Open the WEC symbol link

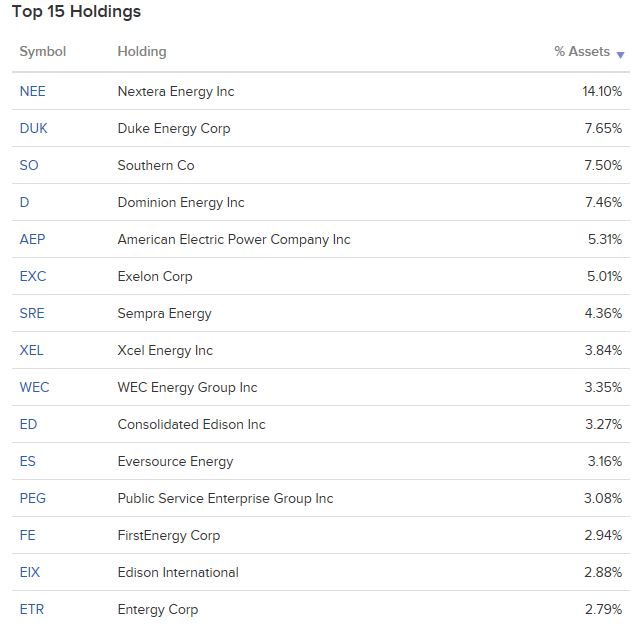coord(34,387)
